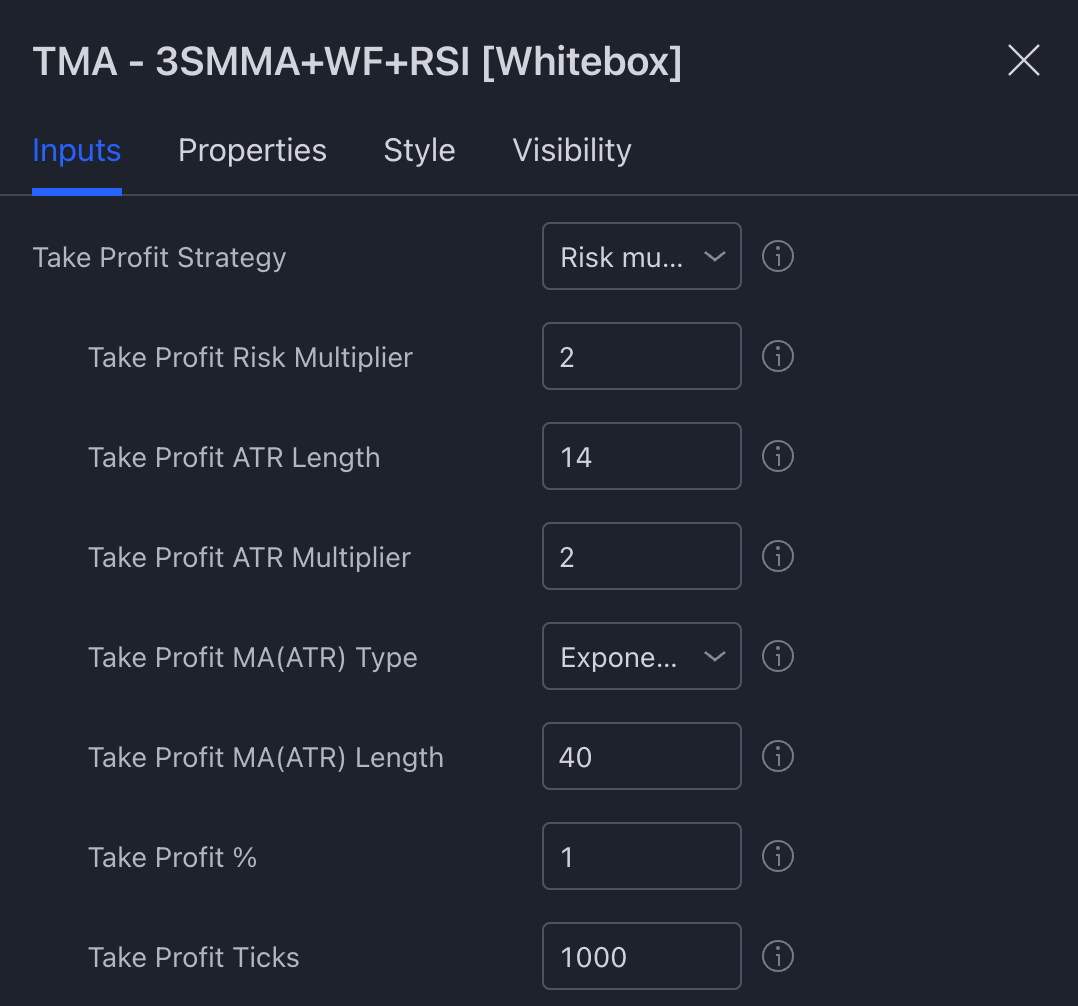This screenshot has width=1078, height=1006.
Task: Open the Style tab
Action: click(x=419, y=150)
